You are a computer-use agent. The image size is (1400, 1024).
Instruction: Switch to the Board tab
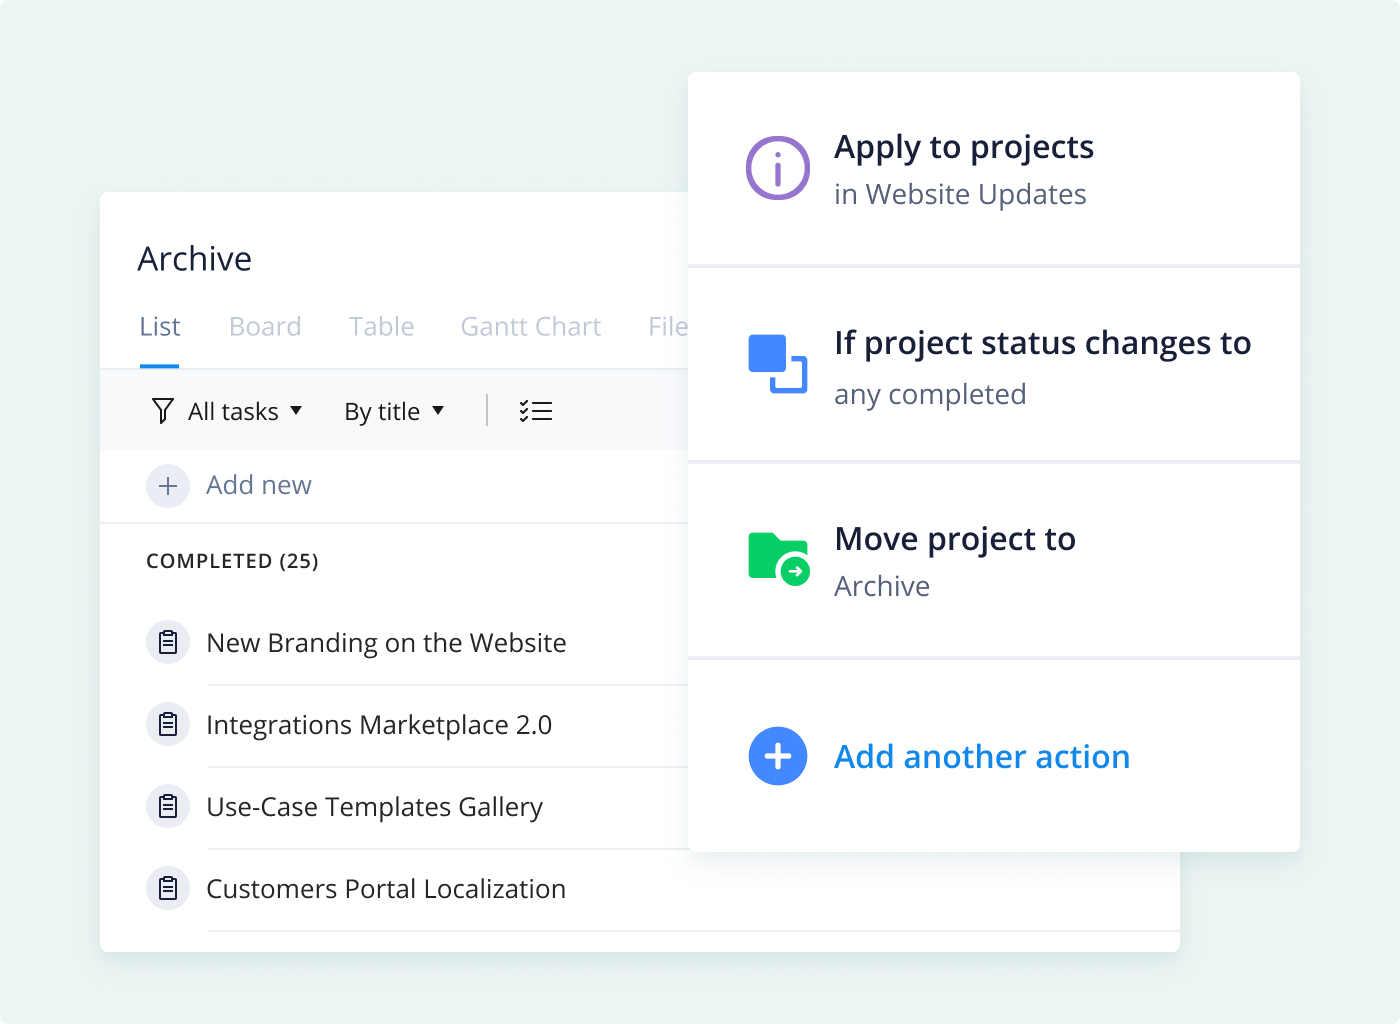click(x=265, y=327)
